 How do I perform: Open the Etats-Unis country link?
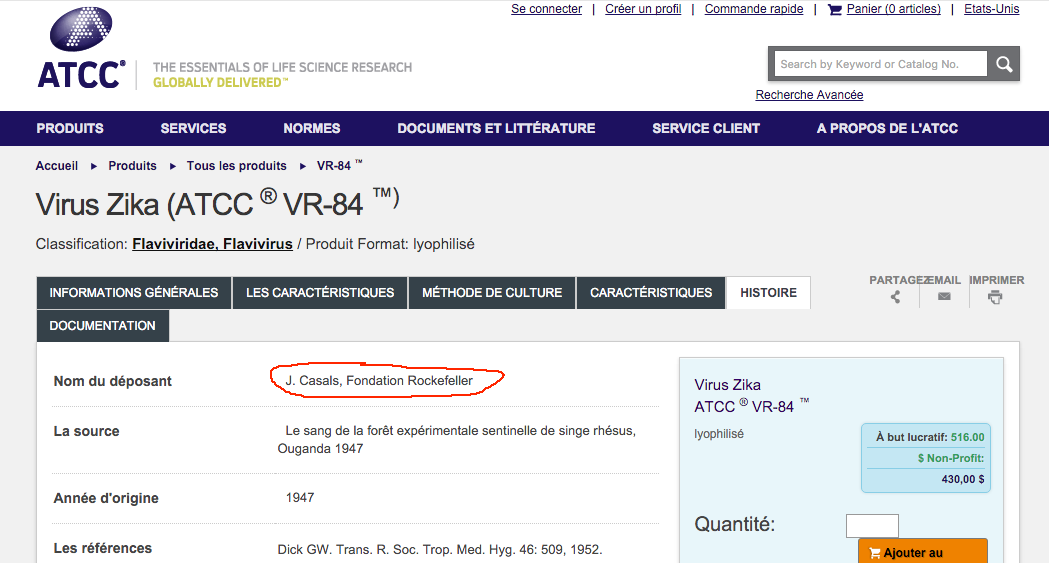[991, 9]
